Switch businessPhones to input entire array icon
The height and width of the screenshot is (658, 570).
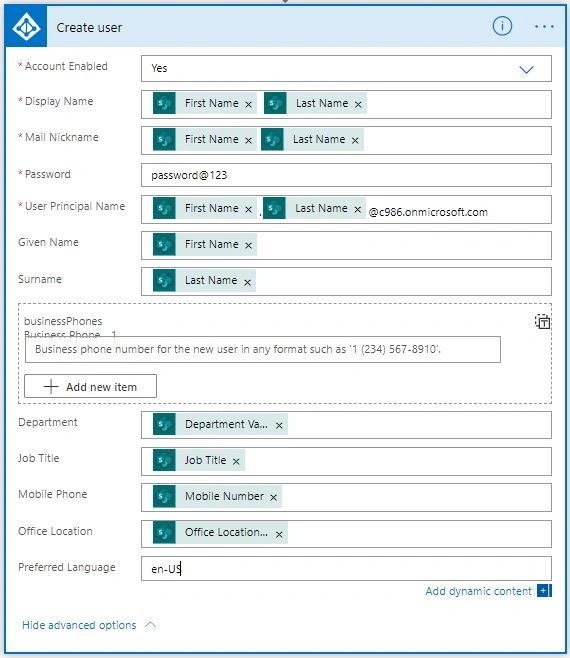542,321
